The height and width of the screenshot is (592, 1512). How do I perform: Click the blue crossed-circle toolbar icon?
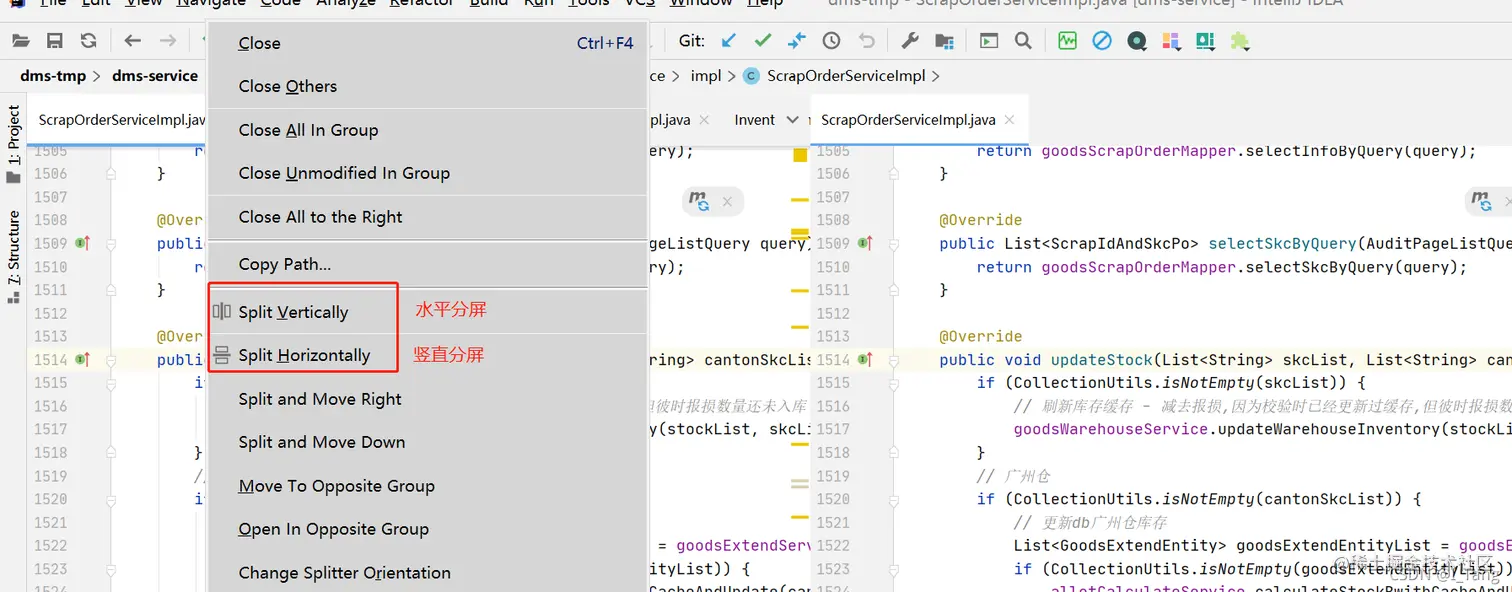pos(1101,41)
